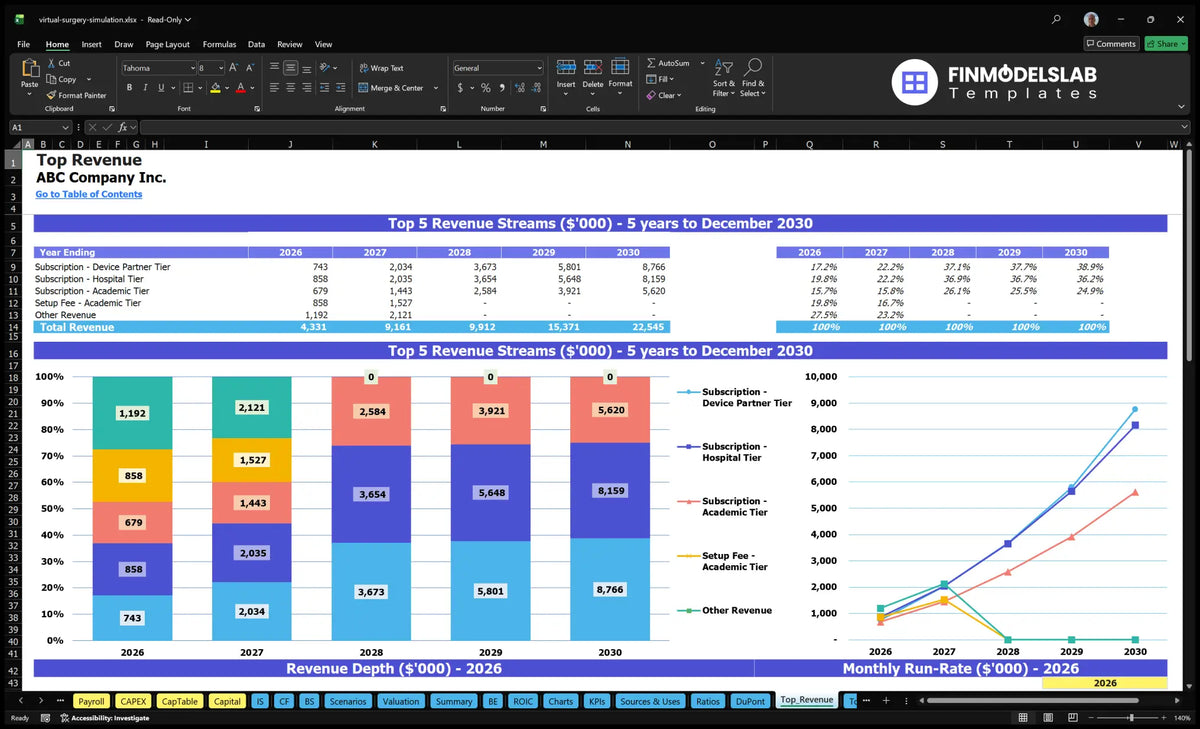Toggle Normal view in status bar
The image size is (1200, 729).
point(1022,718)
